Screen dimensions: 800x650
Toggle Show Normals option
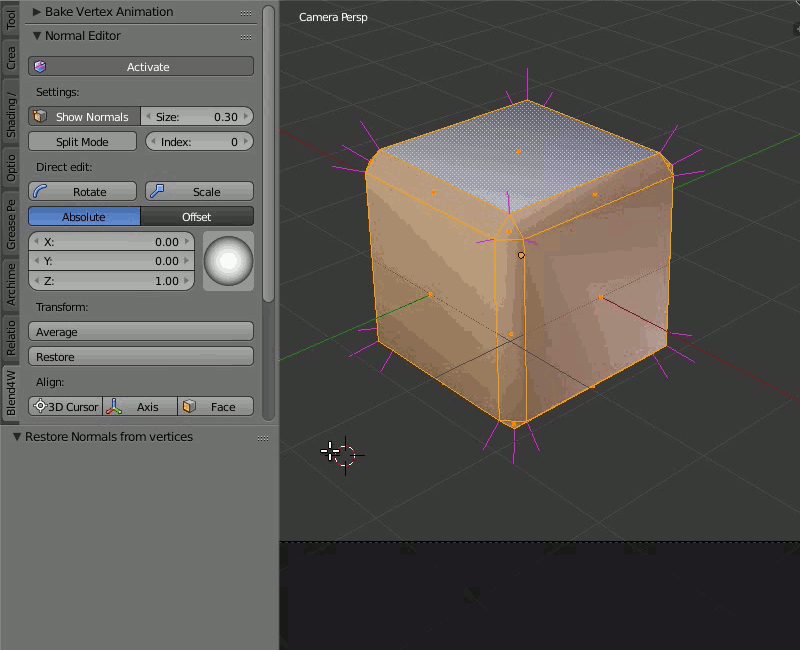pos(84,116)
